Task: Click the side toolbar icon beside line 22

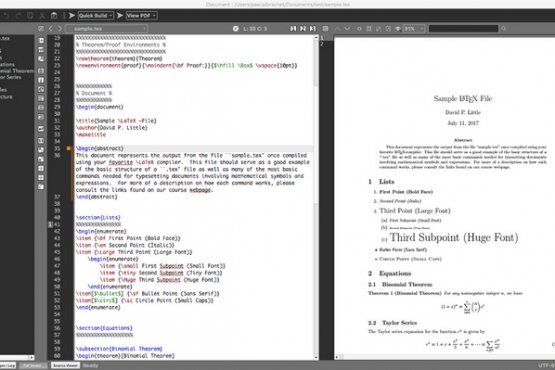Action: pyautogui.click(x=41, y=59)
